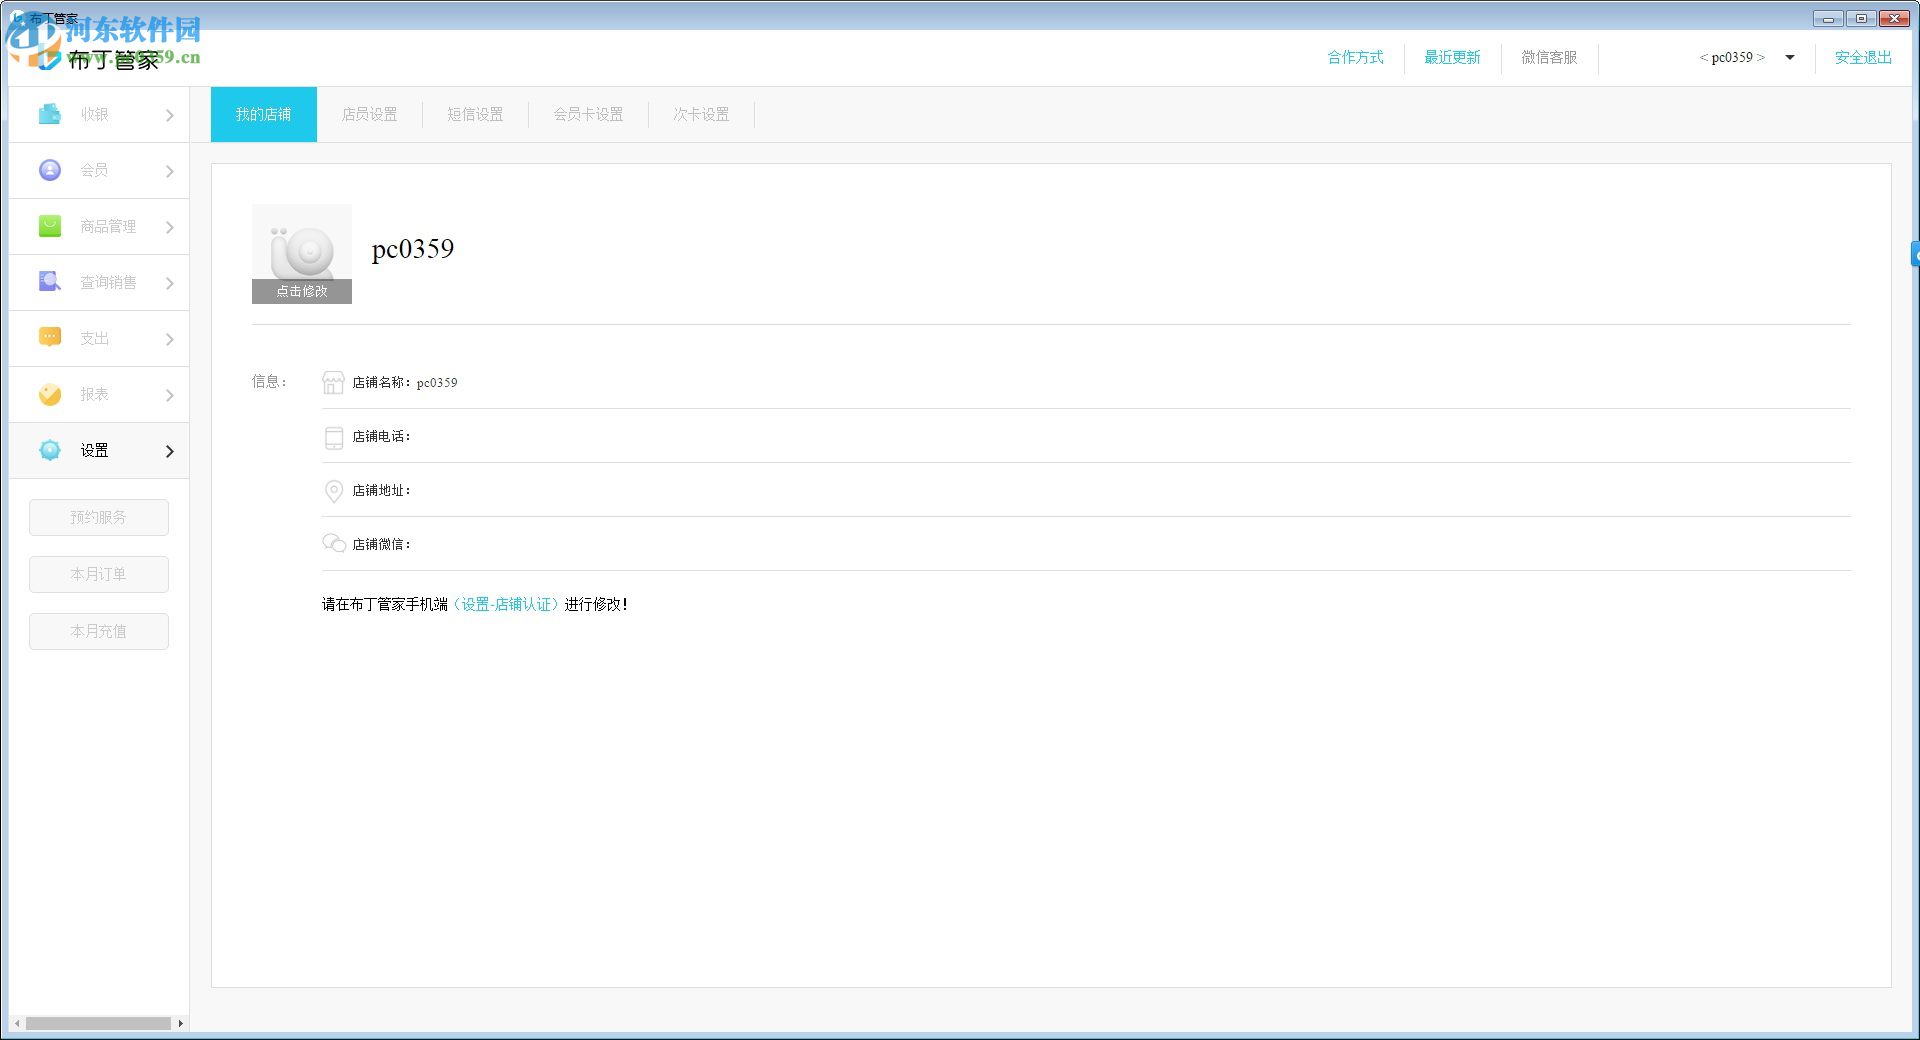Click the green 商品管理 bag icon

click(50, 226)
